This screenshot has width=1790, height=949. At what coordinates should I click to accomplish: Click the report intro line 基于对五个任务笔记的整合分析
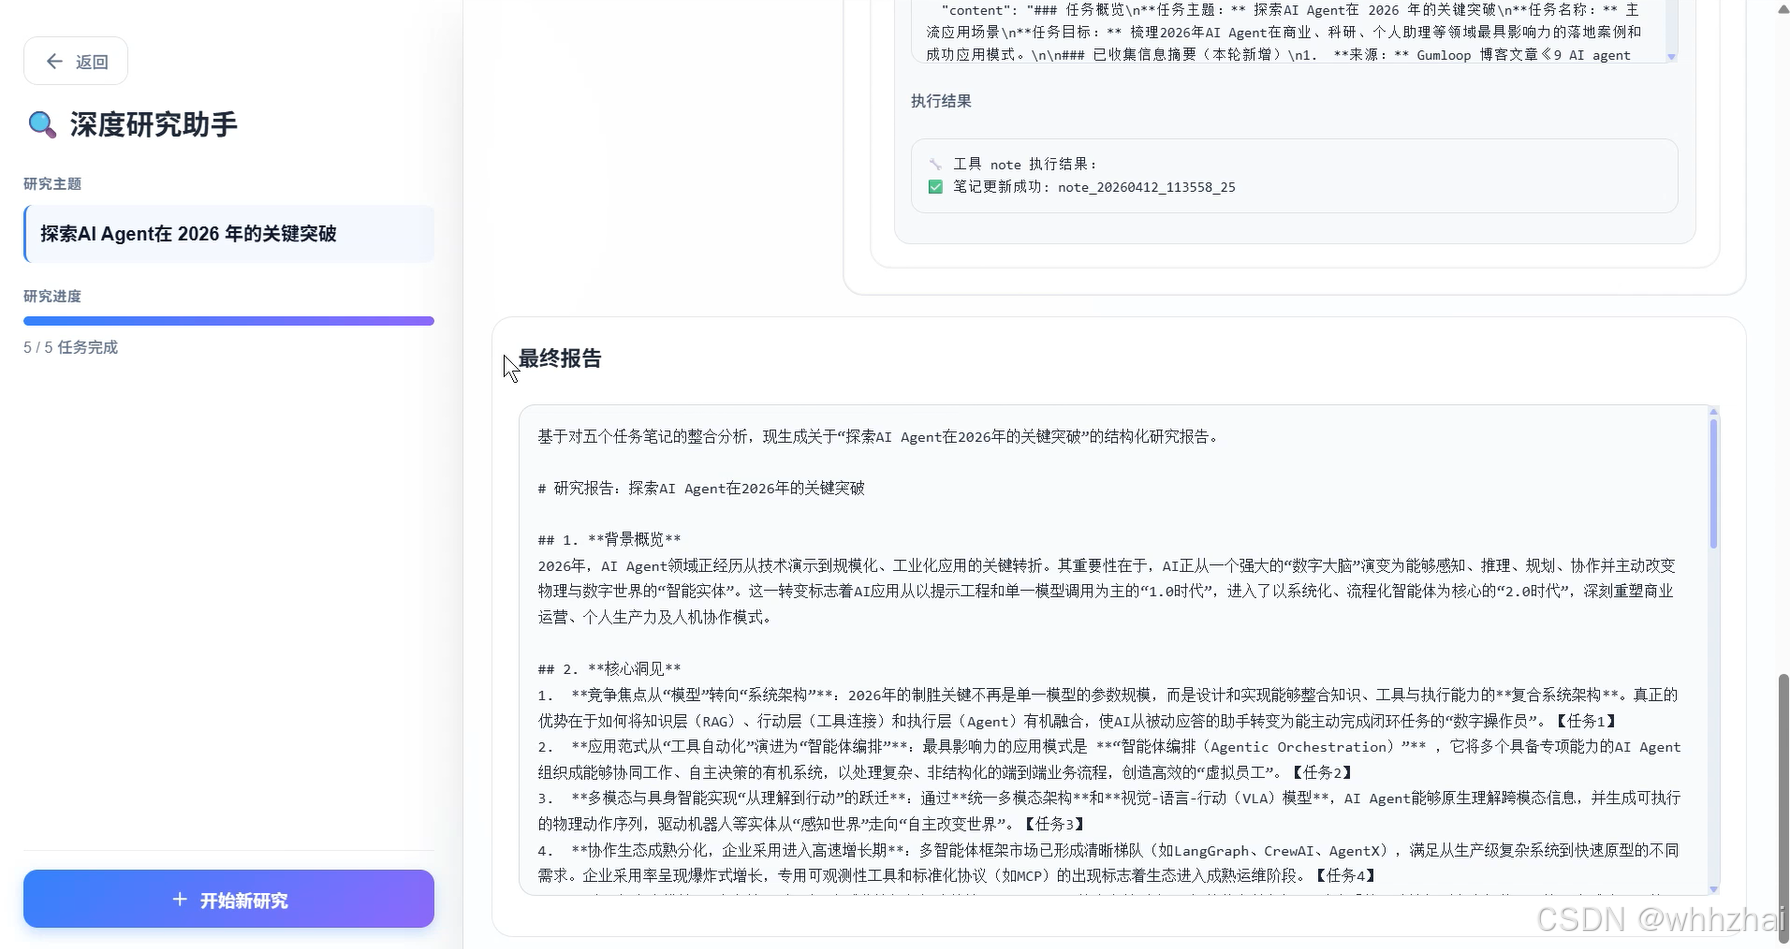click(878, 436)
